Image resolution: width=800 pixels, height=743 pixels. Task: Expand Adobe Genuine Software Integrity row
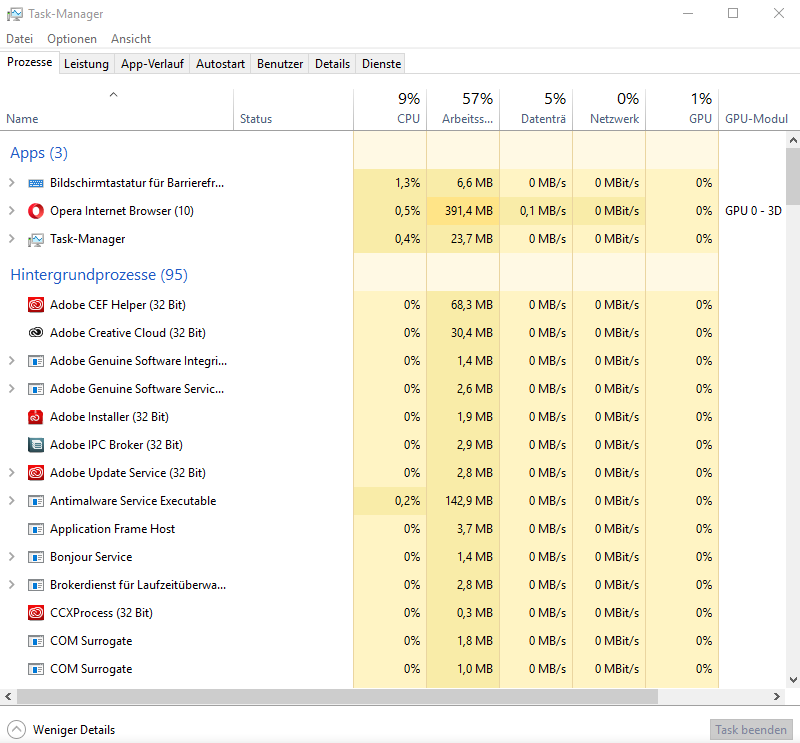pos(12,361)
